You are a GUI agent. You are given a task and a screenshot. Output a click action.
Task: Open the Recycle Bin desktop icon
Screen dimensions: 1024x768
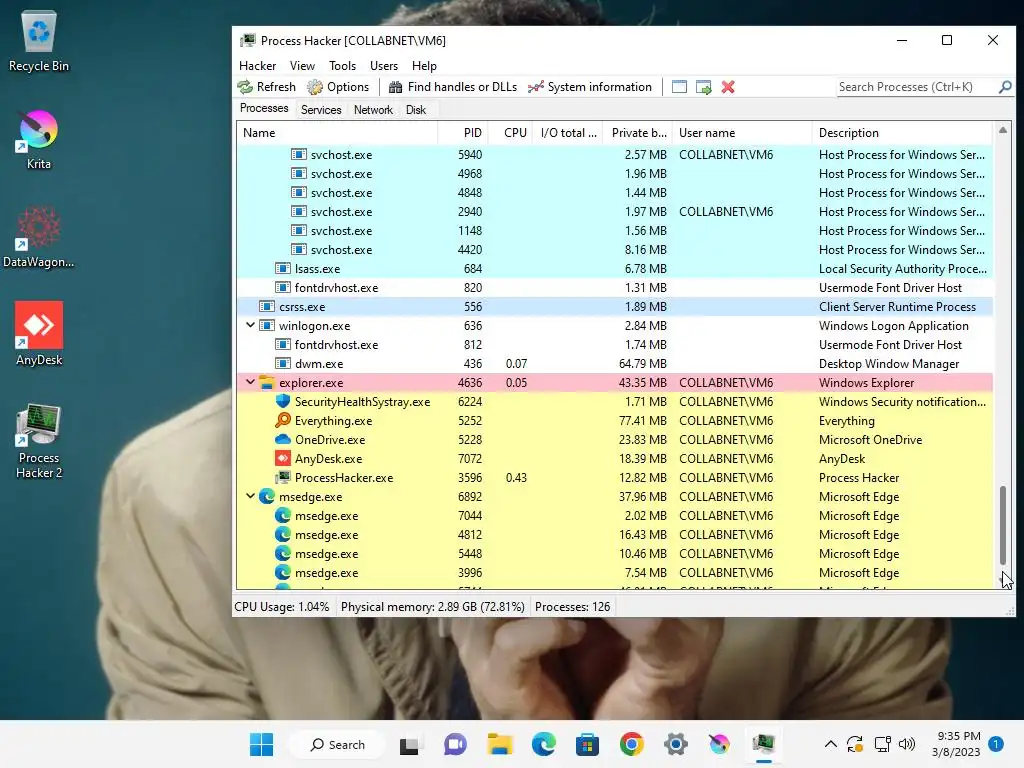pos(39,41)
